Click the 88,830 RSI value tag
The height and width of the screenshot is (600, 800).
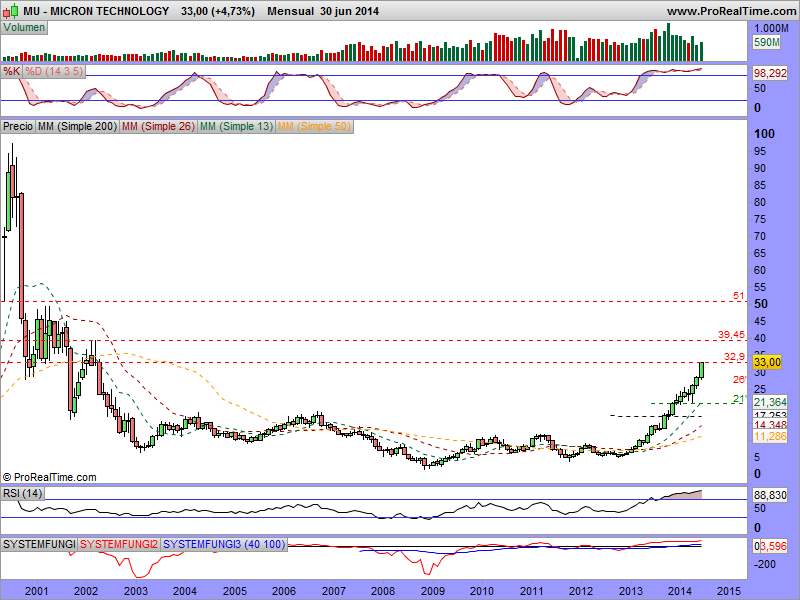pos(770,495)
